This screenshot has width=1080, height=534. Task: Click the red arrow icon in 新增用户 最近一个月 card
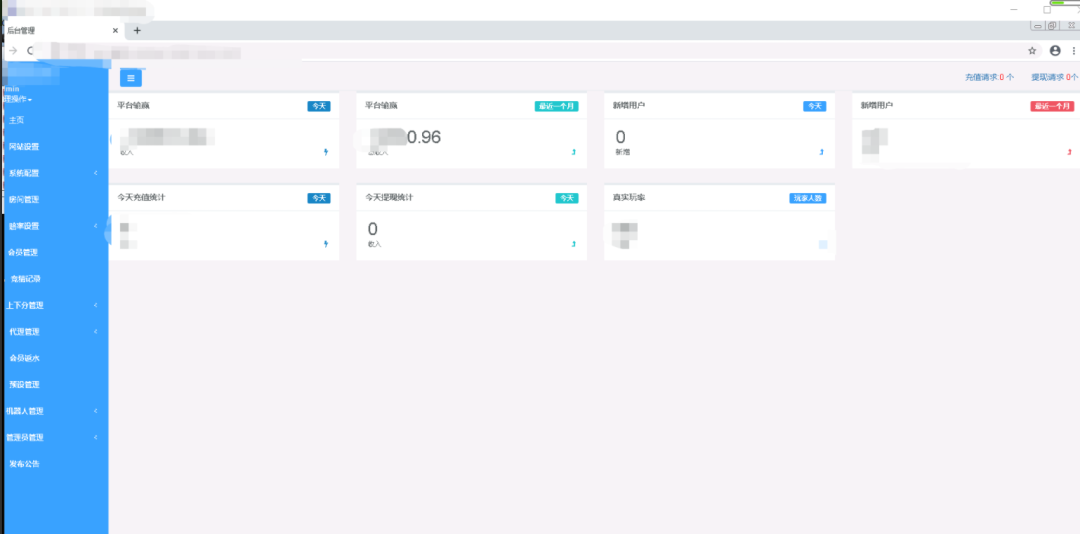[x=1070, y=152]
